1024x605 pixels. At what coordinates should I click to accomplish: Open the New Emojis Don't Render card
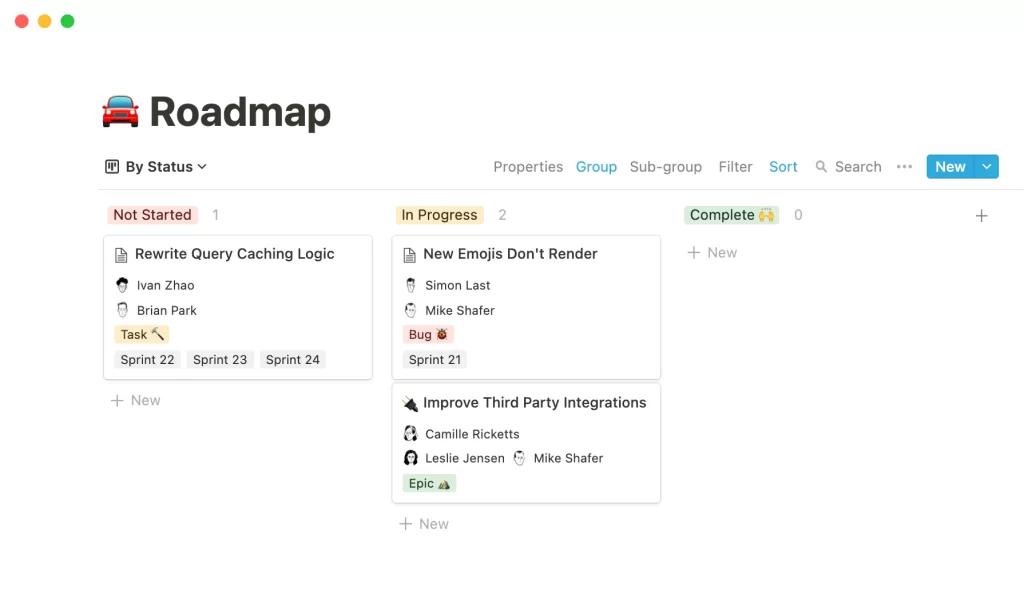526,307
